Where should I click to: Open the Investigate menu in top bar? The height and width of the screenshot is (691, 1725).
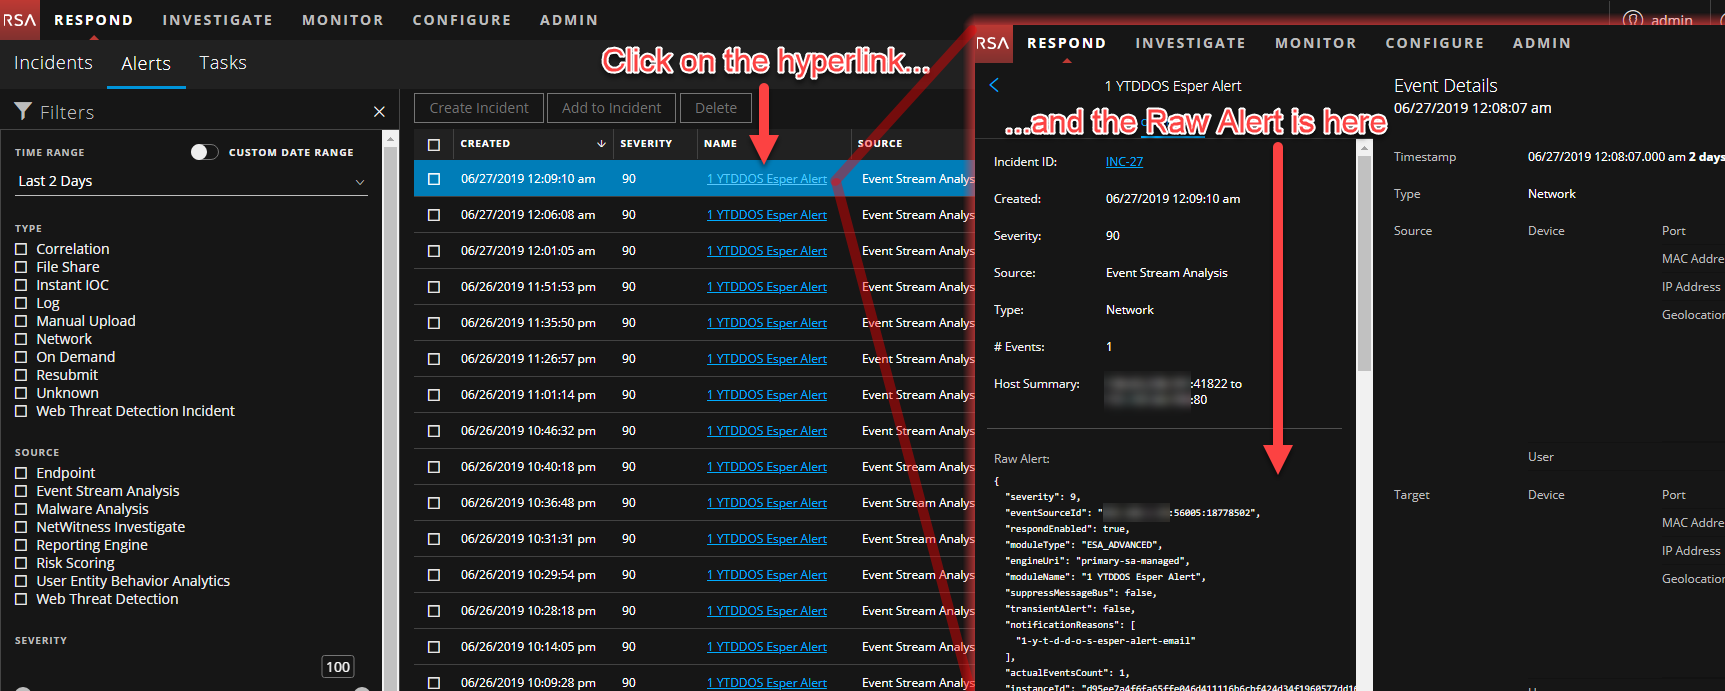coord(217,20)
